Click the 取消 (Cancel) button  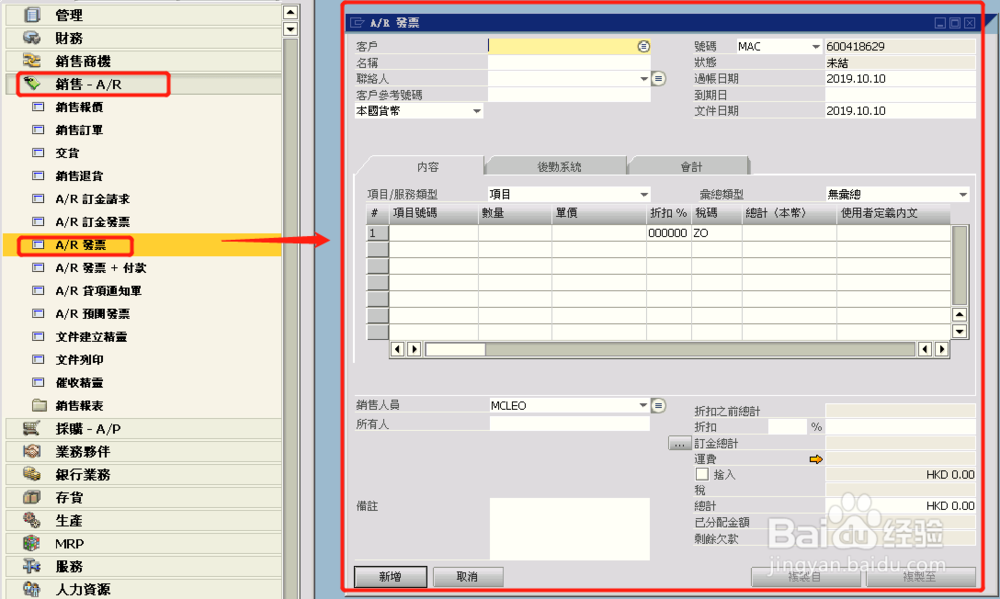tap(466, 576)
